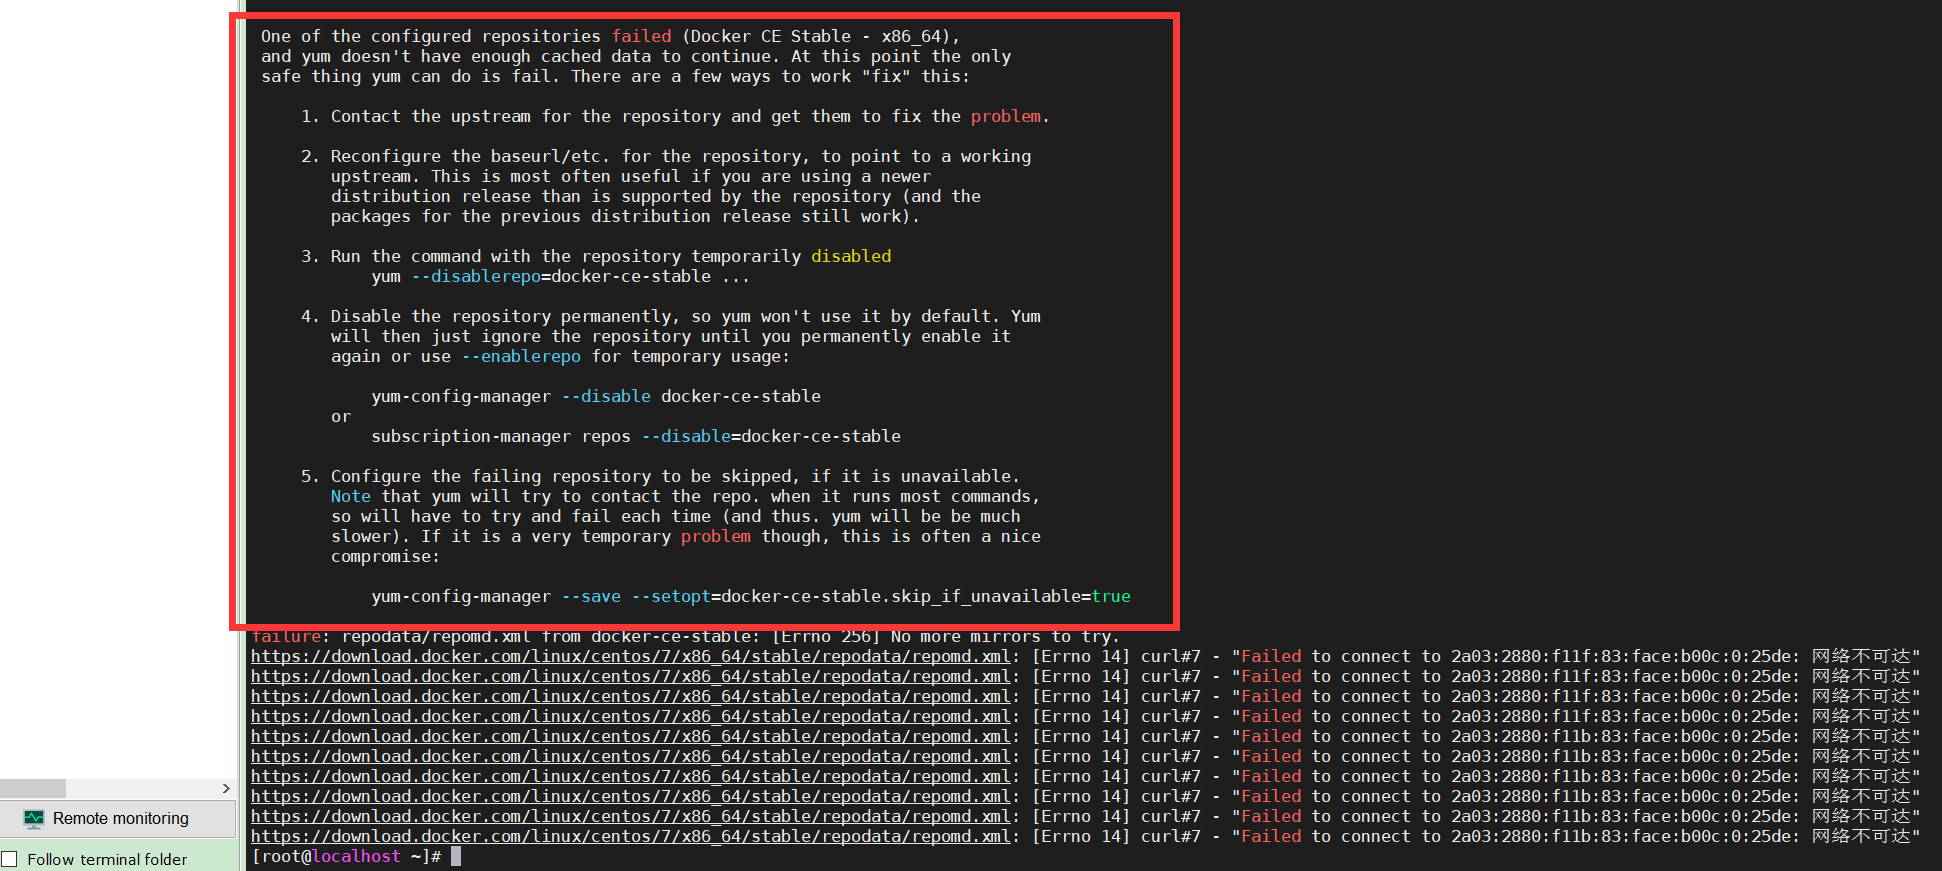Viewport: 1942px width, 871px height.
Task: Click the sidebar horizontal scrollbar right arrow
Action: pos(226,788)
